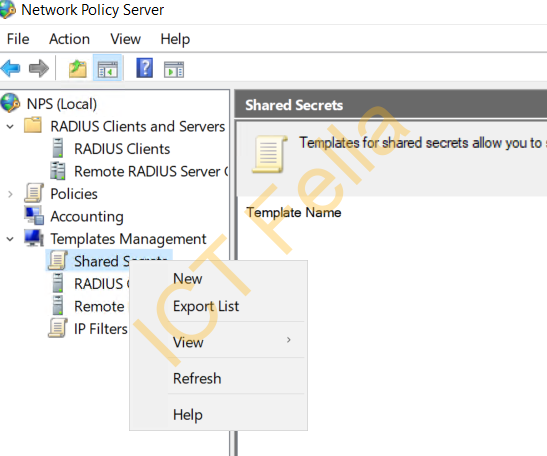The height and width of the screenshot is (456, 547).
Task: Click the Up one level folder icon
Action: pos(77,68)
